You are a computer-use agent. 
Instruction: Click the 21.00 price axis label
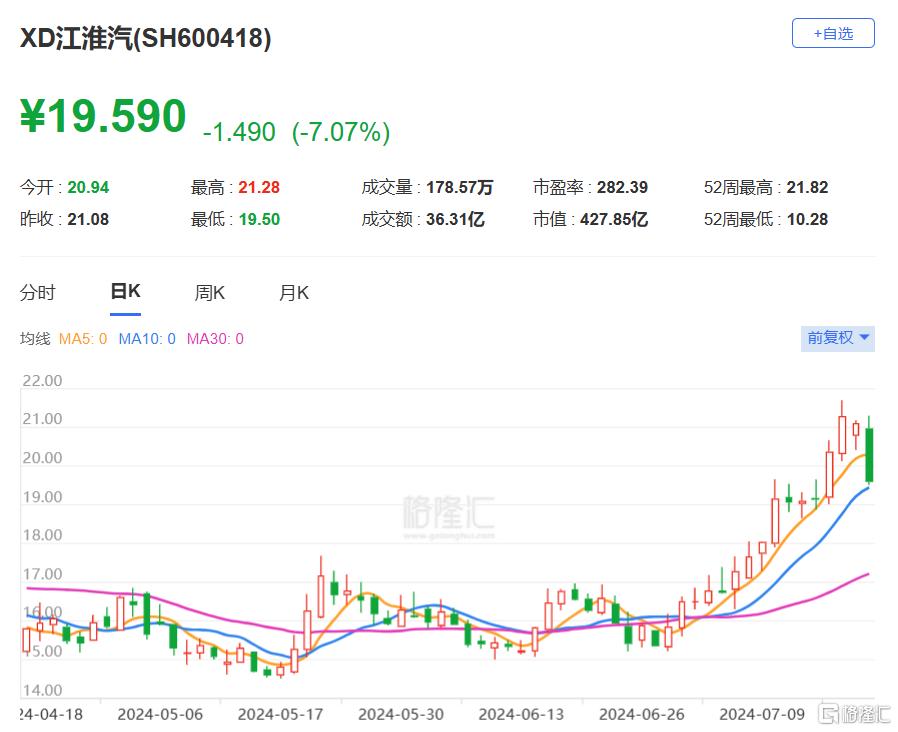click(x=42, y=419)
